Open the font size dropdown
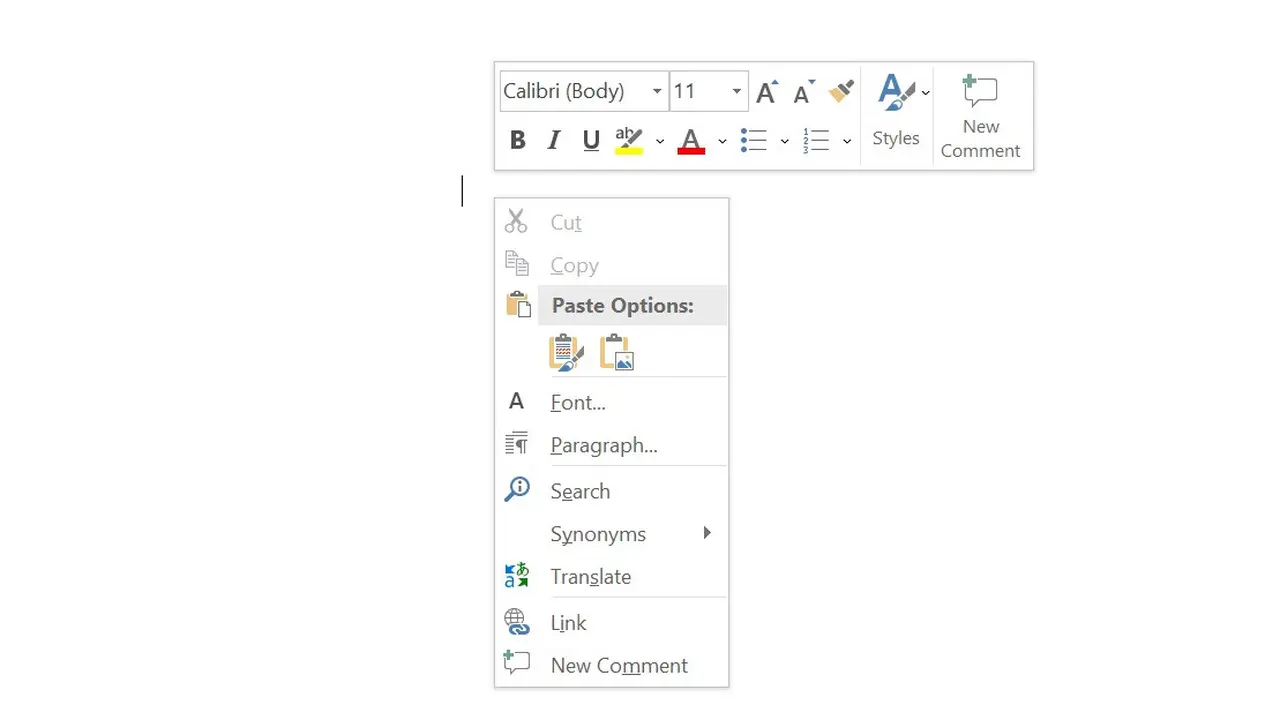This screenshot has width=1280, height=720. (x=736, y=91)
